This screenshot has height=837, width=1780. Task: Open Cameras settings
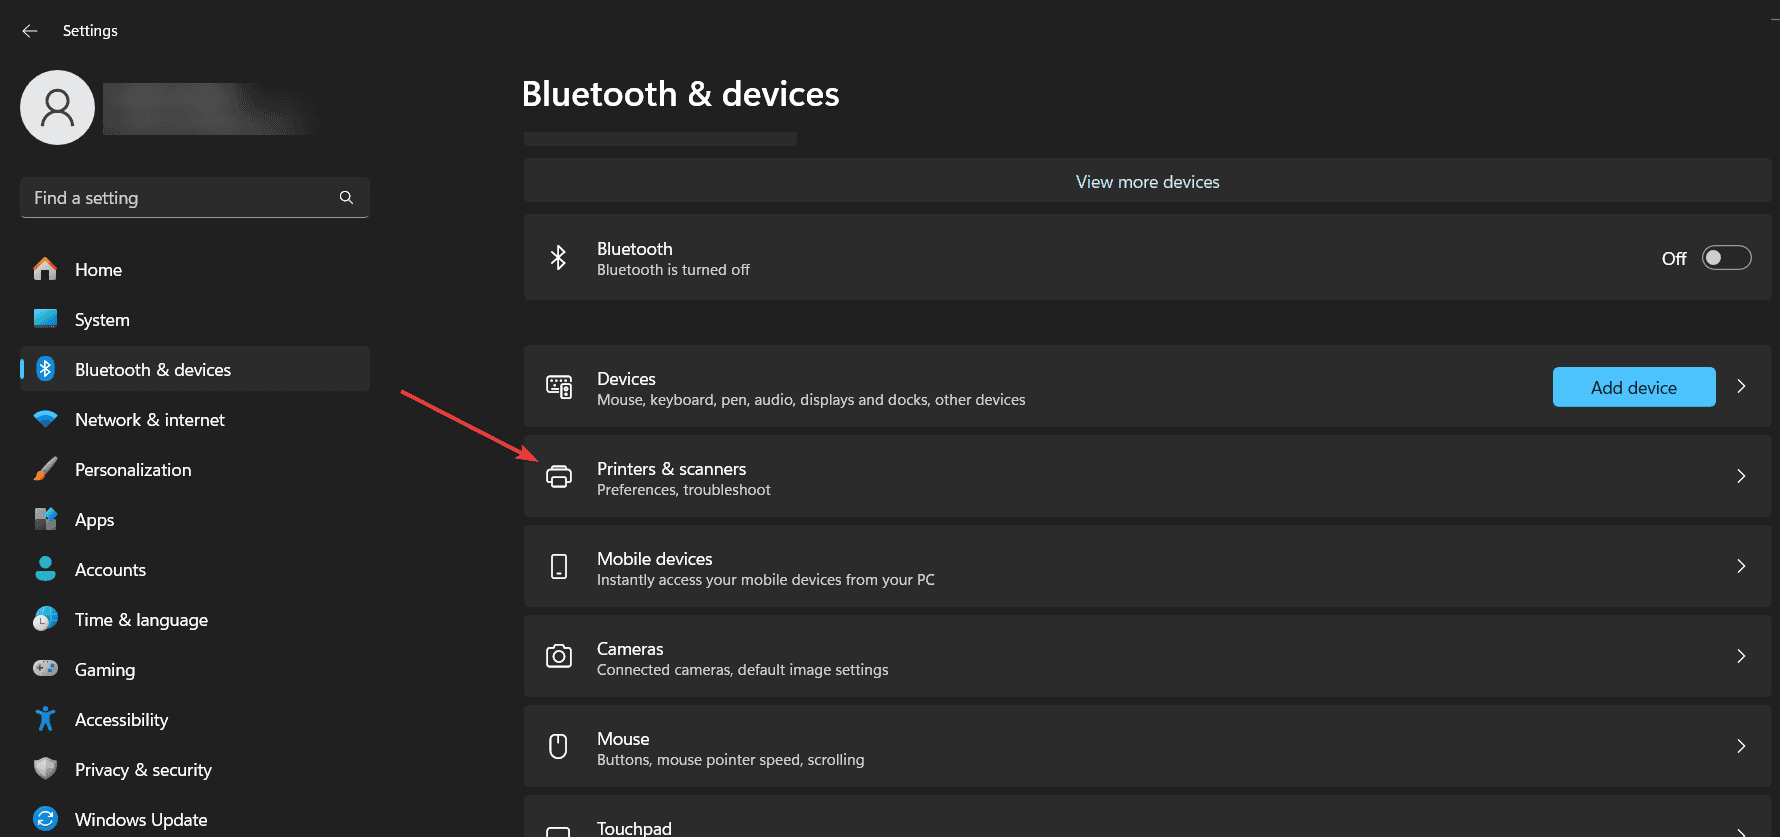tap(1147, 656)
